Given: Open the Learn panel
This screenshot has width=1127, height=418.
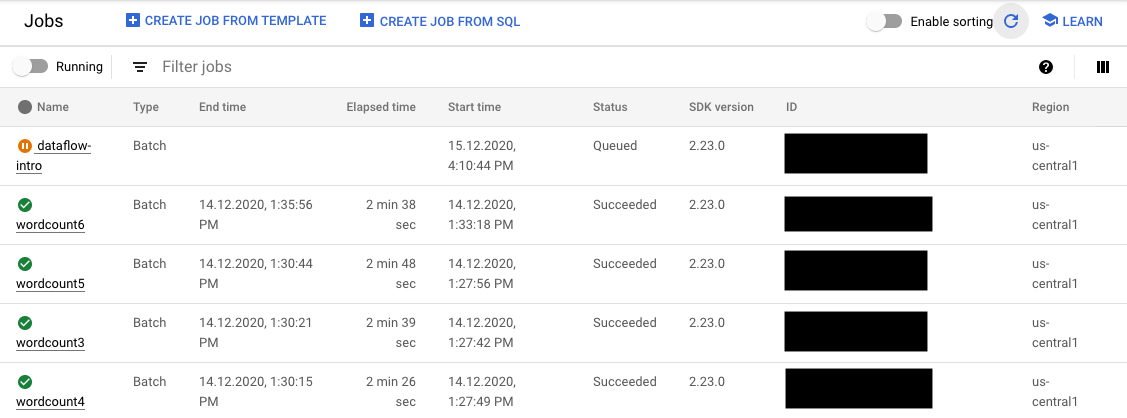Looking at the screenshot, I should point(1072,21).
